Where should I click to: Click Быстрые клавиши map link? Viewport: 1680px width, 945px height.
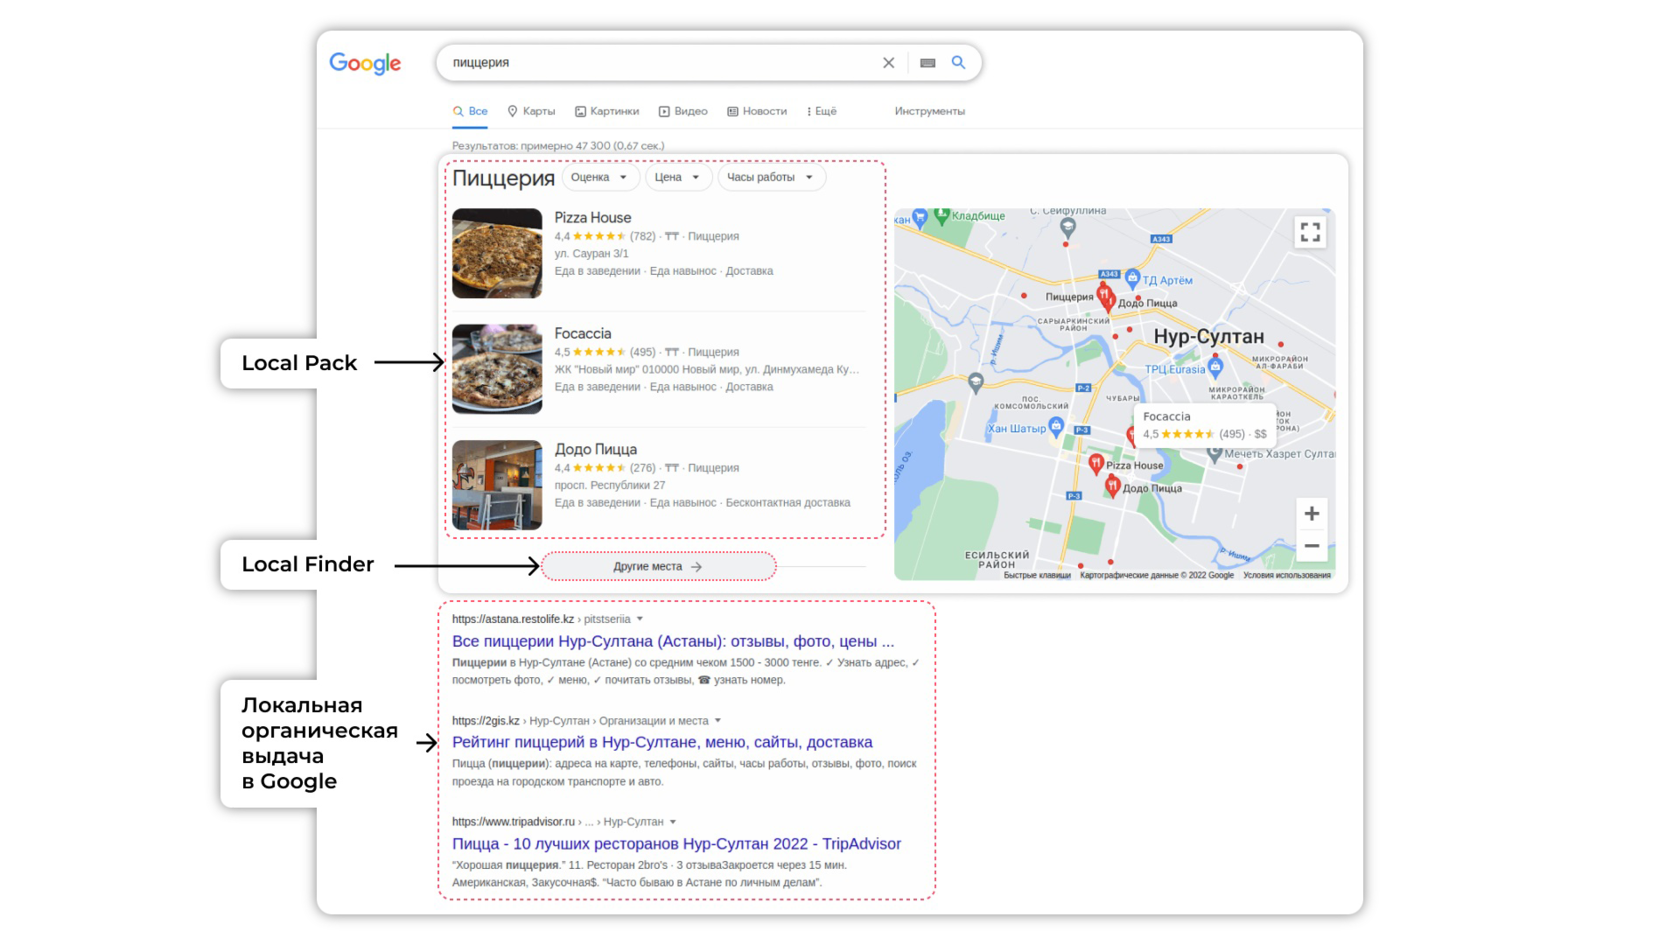pyautogui.click(x=1037, y=575)
